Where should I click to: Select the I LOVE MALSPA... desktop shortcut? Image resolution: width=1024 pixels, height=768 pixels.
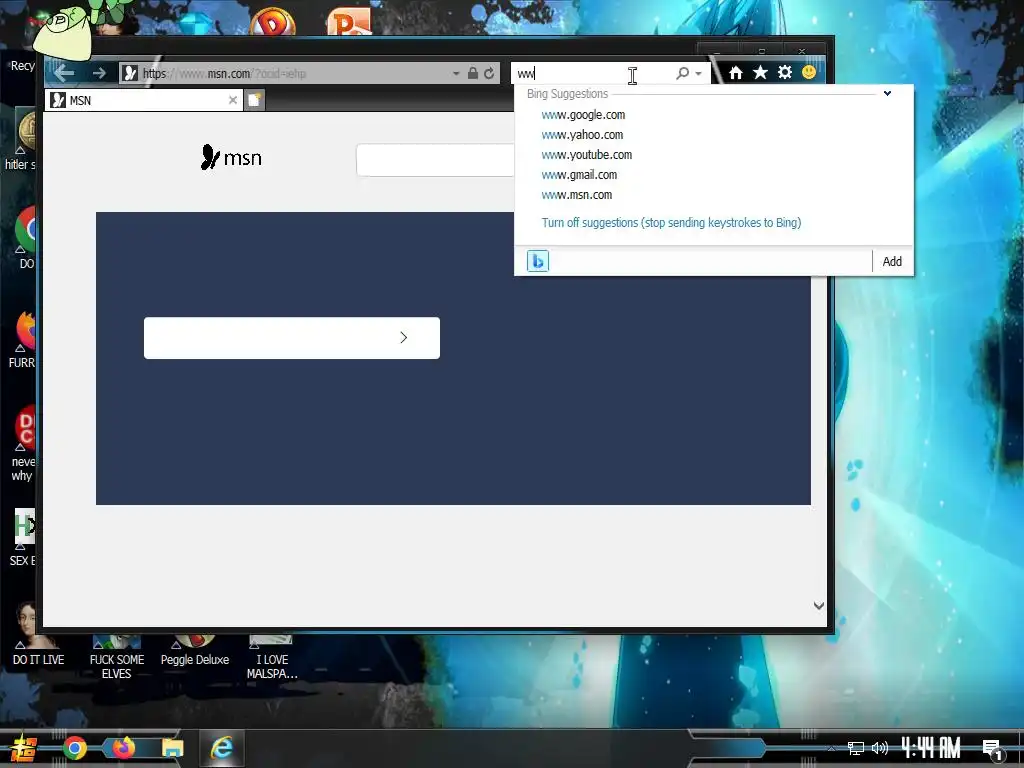(x=272, y=657)
